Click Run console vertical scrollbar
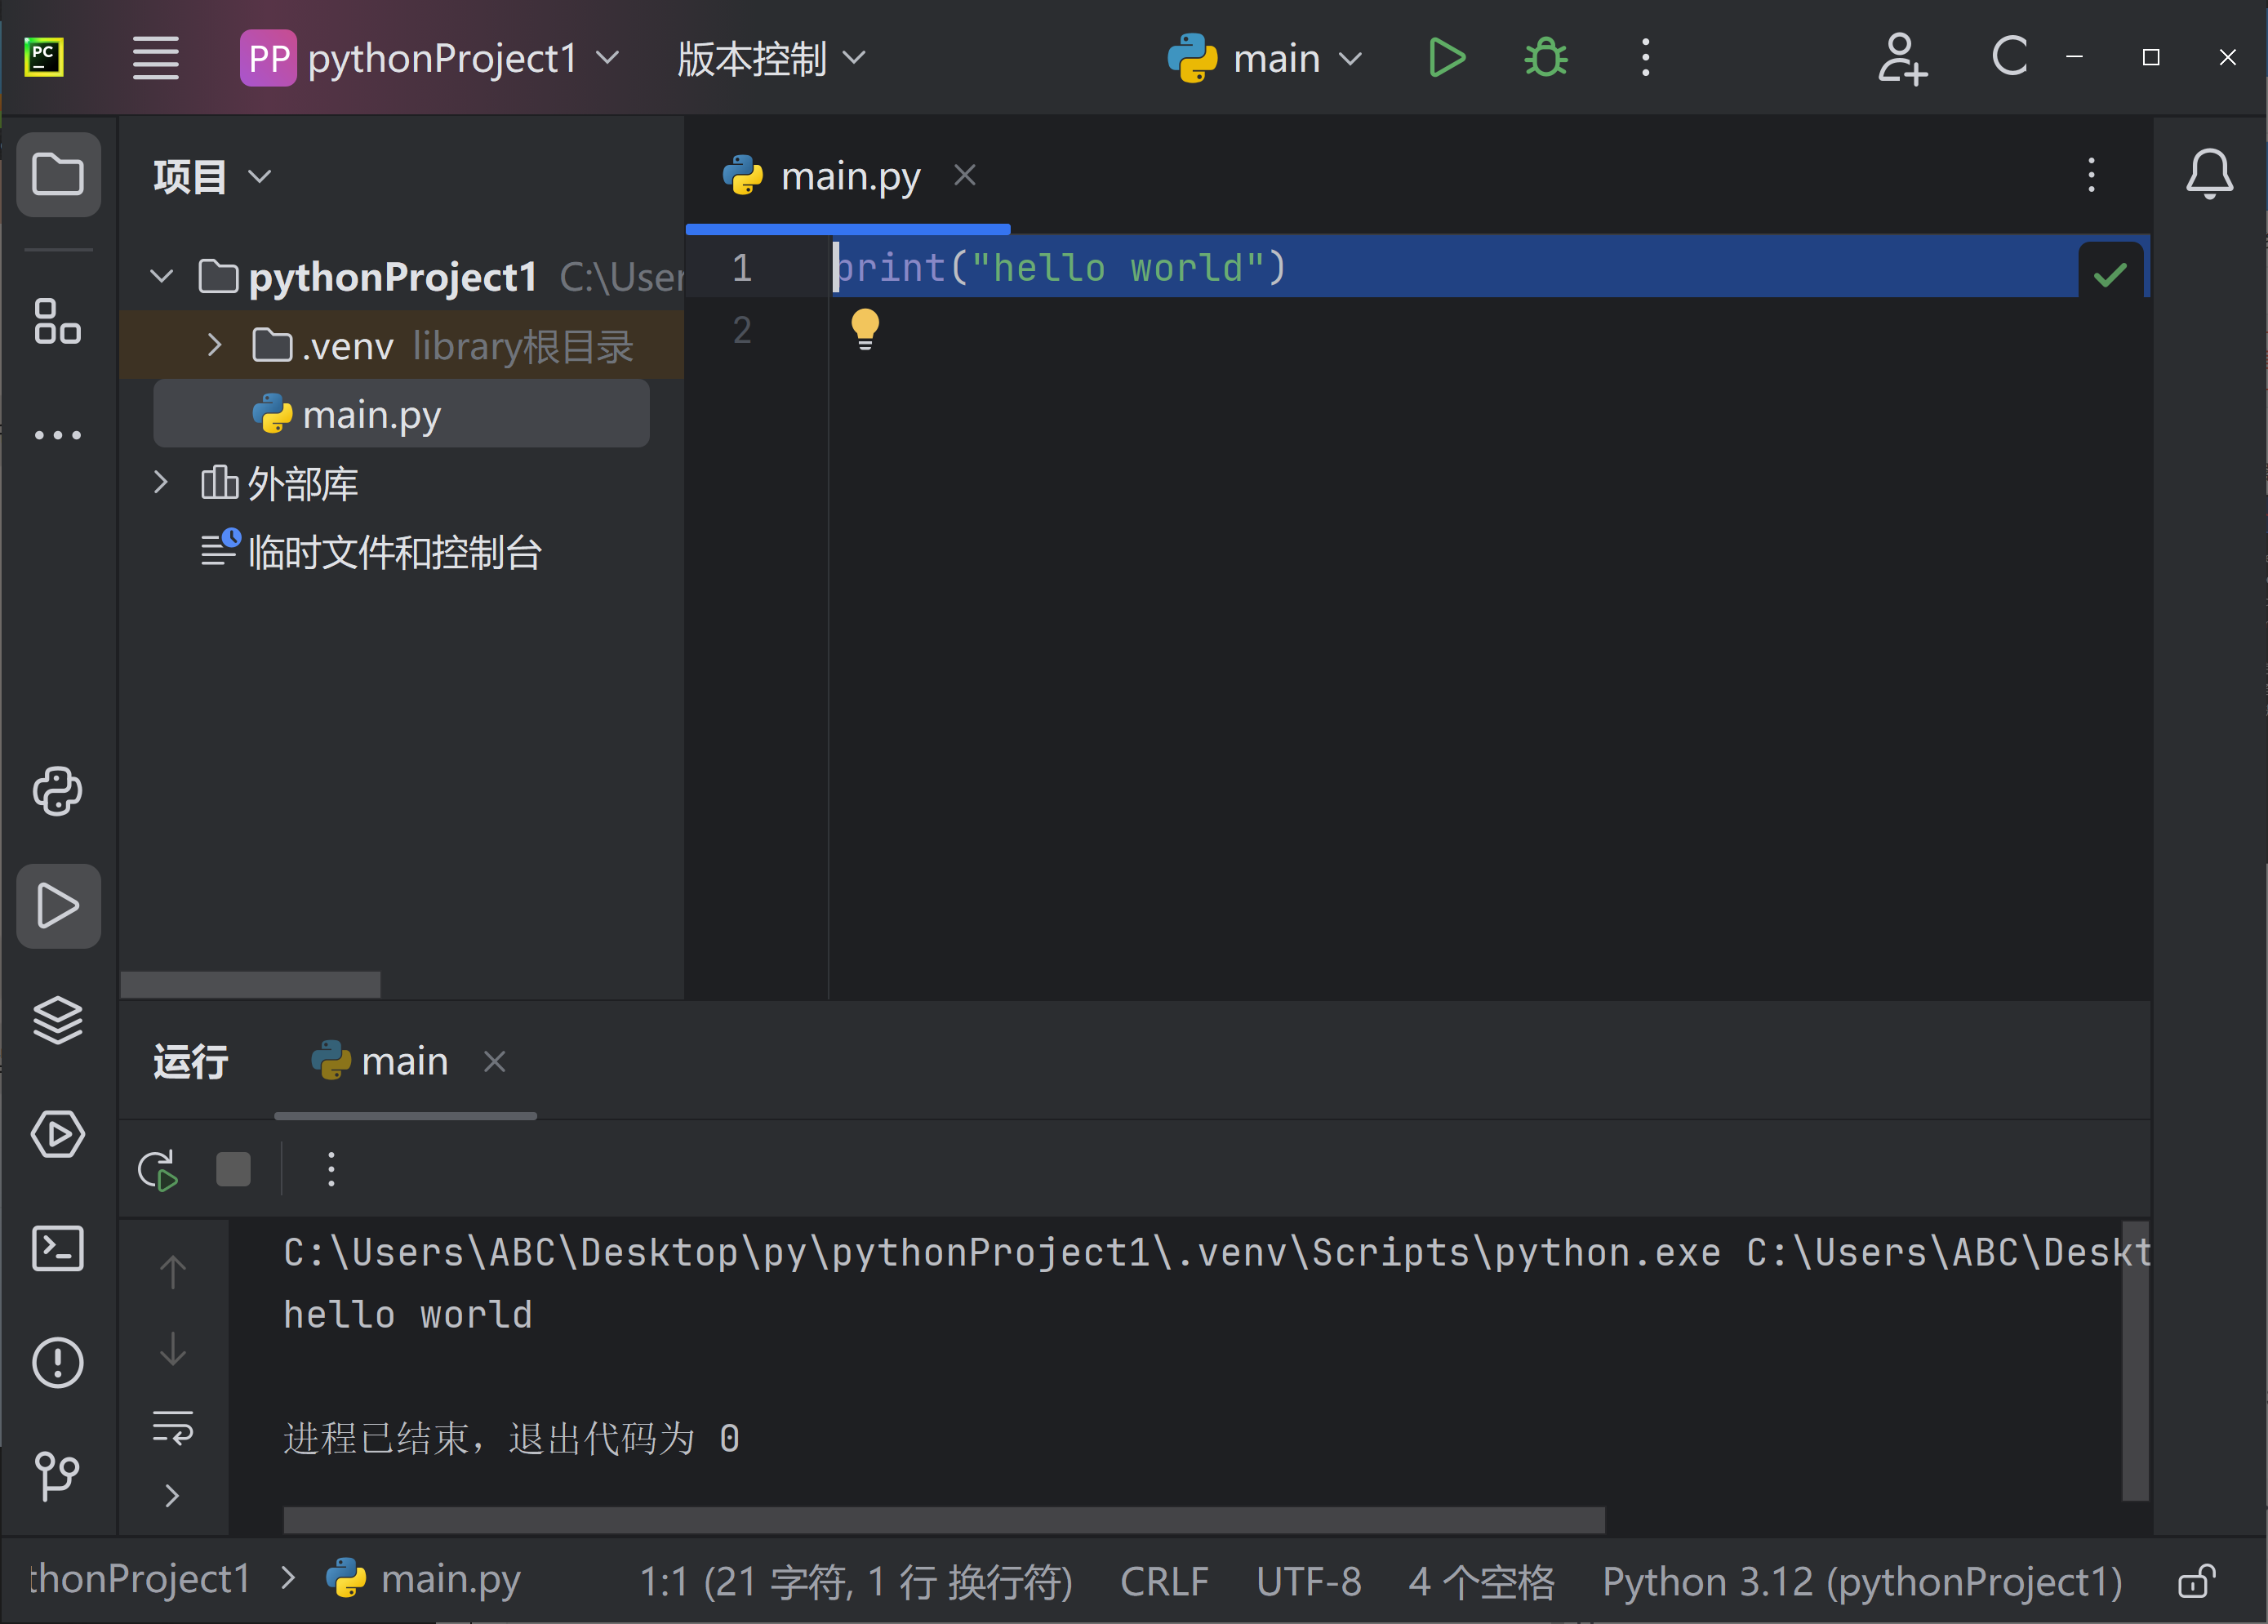Viewport: 2268px width, 1624px height. (2135, 1361)
